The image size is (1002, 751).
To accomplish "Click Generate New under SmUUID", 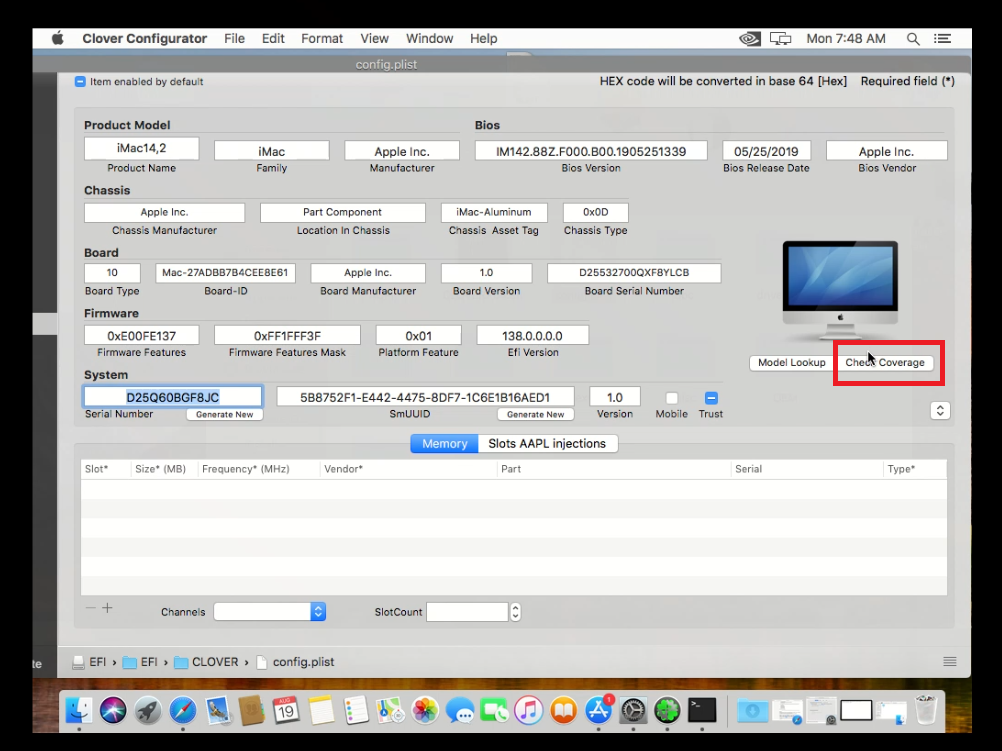I will [536, 414].
